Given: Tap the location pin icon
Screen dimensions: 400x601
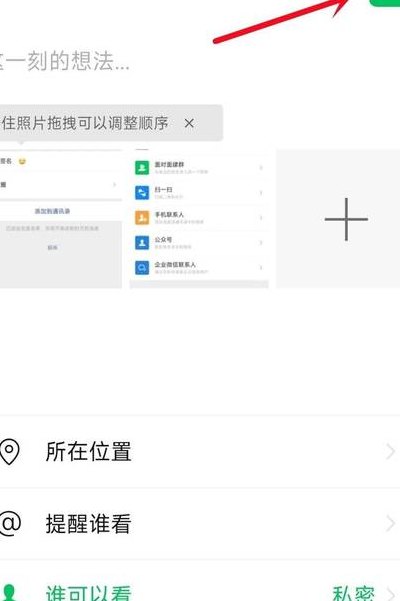Looking at the screenshot, I should tap(9, 452).
